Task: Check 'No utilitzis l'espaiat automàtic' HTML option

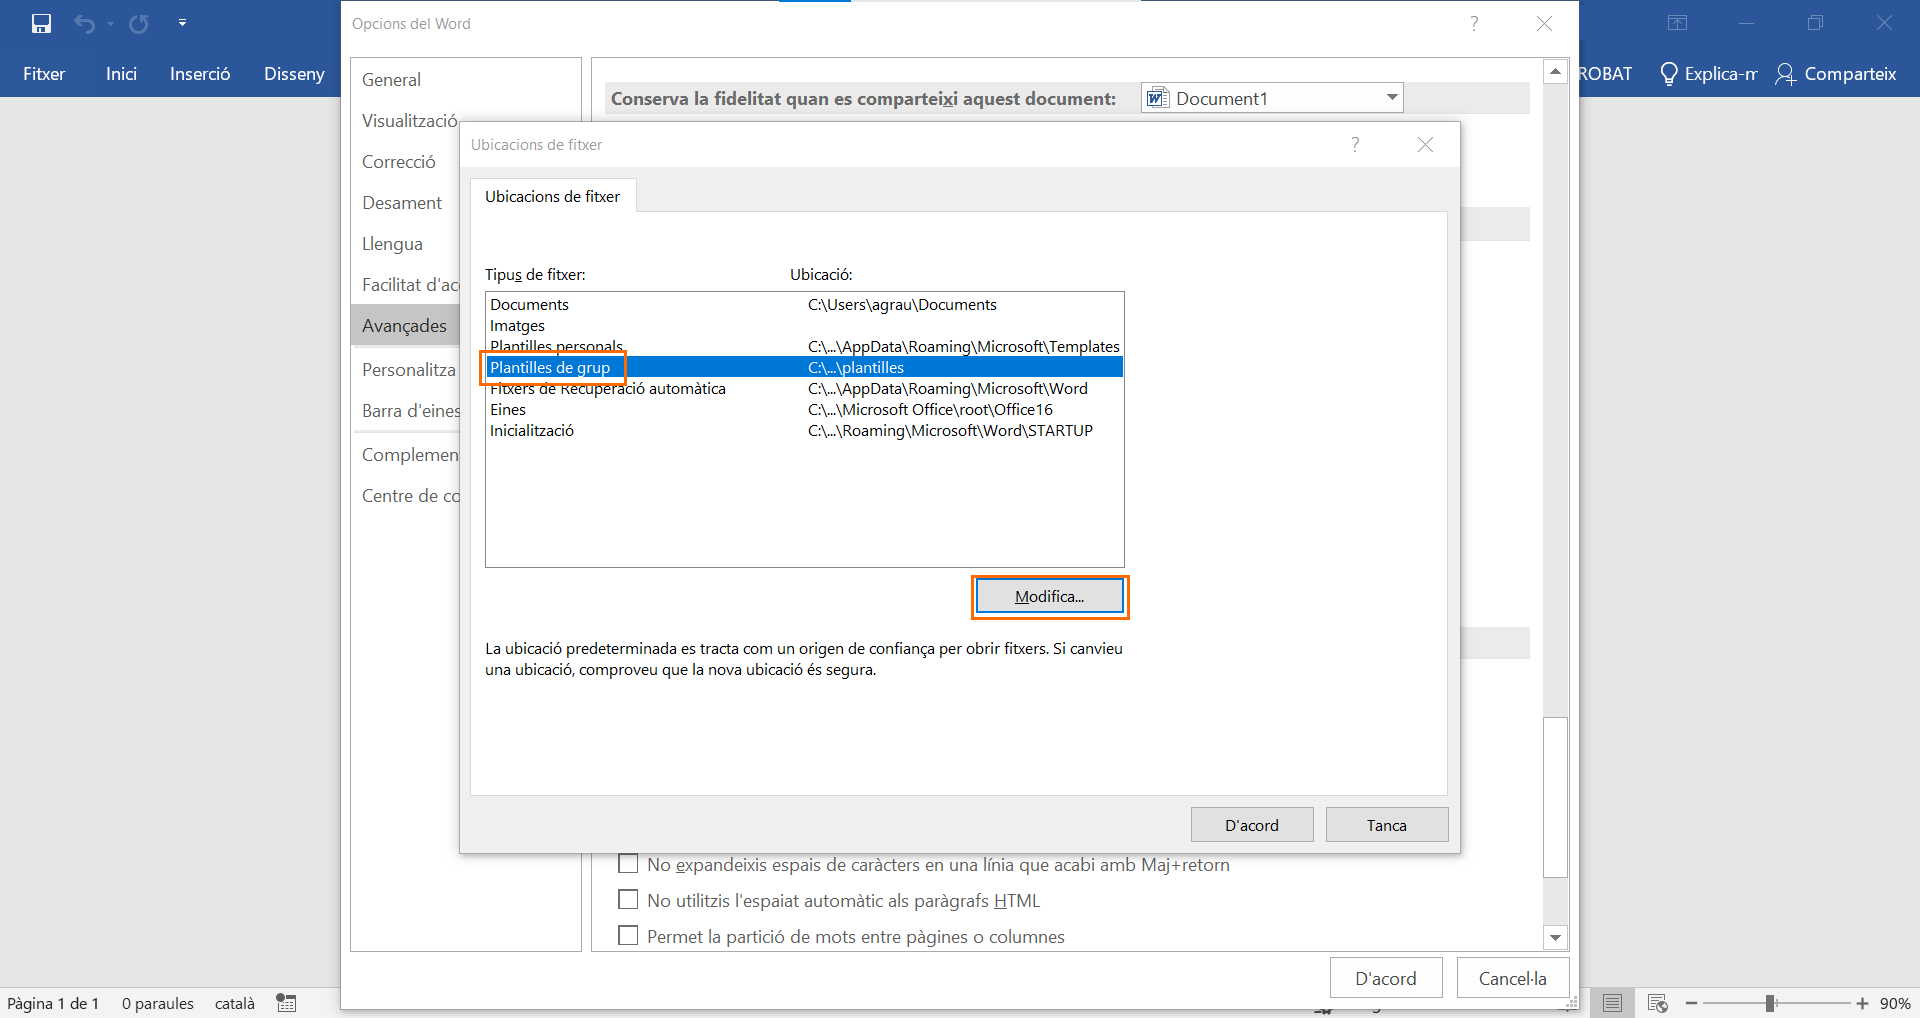Action: (628, 900)
